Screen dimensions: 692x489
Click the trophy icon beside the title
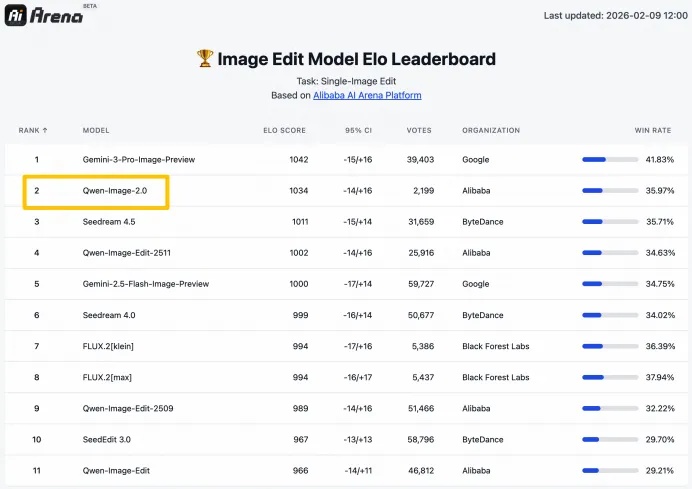(205, 59)
